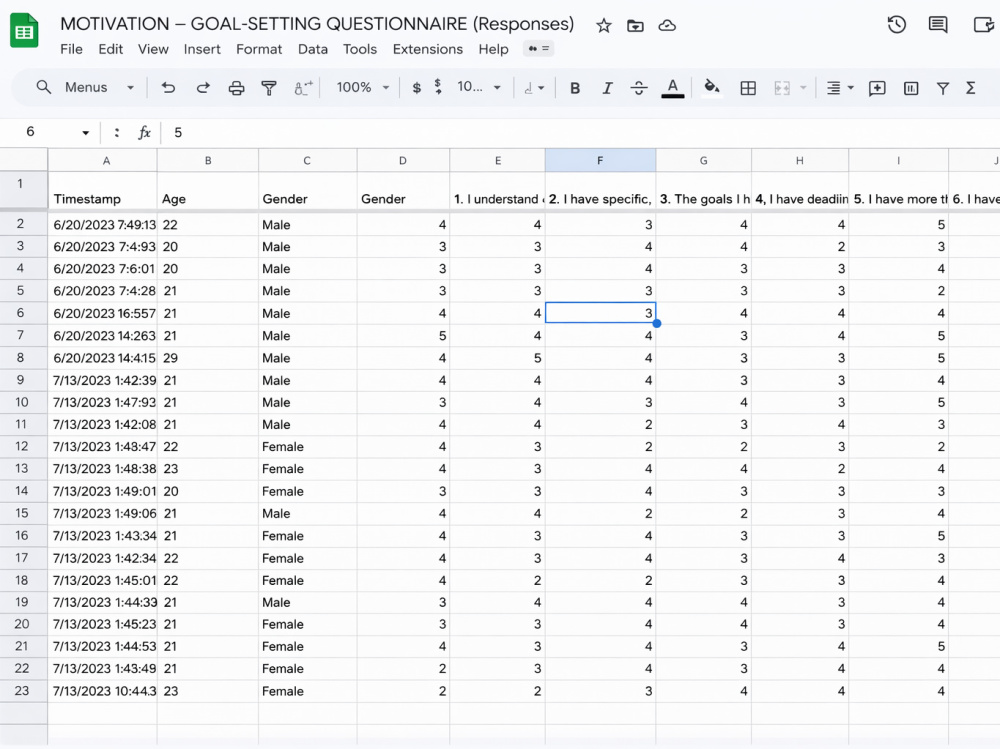Select column A header

[x=103, y=161]
